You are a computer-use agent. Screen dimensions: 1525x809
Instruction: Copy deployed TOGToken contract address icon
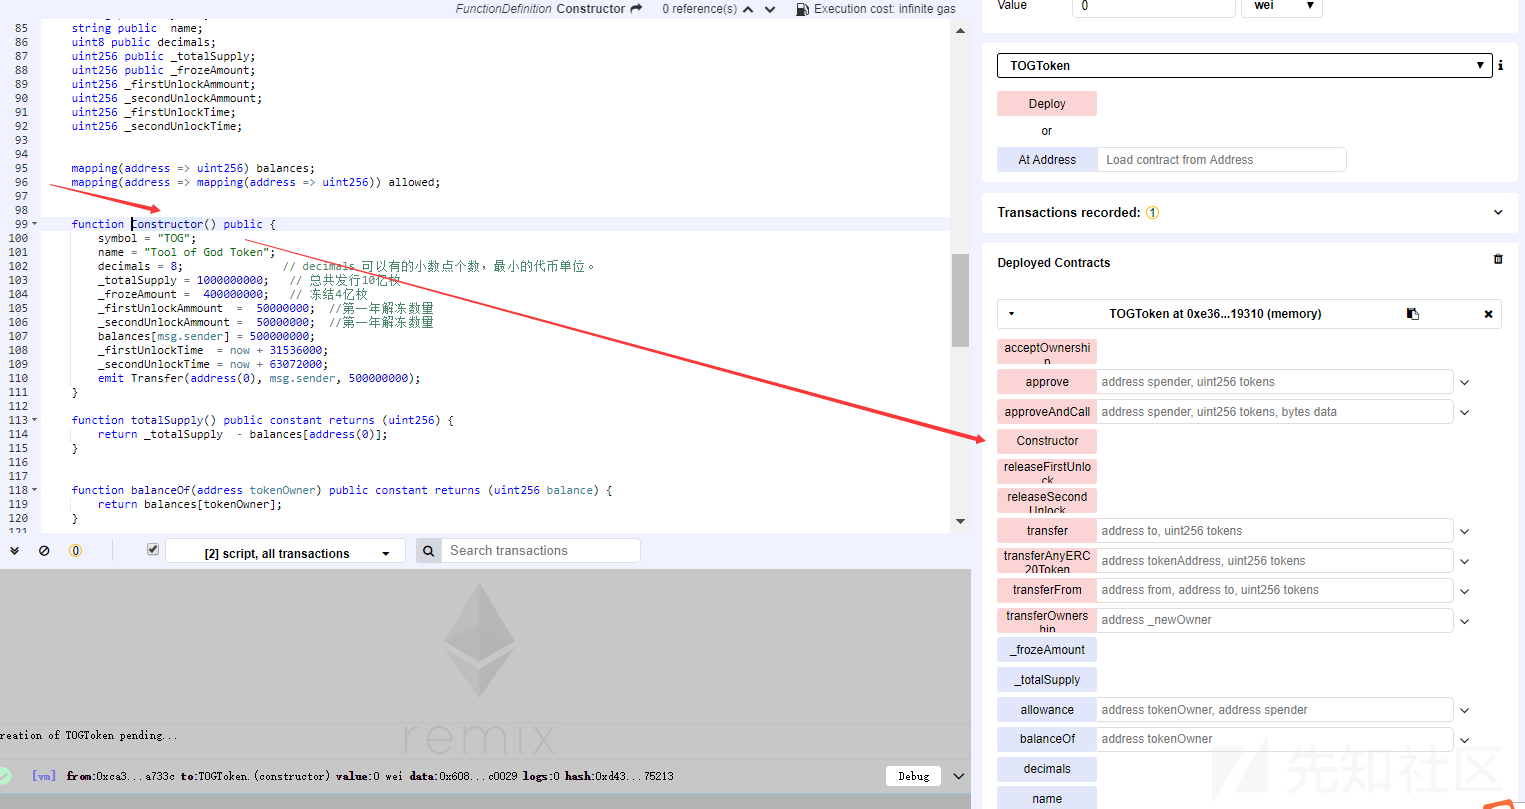click(1412, 314)
